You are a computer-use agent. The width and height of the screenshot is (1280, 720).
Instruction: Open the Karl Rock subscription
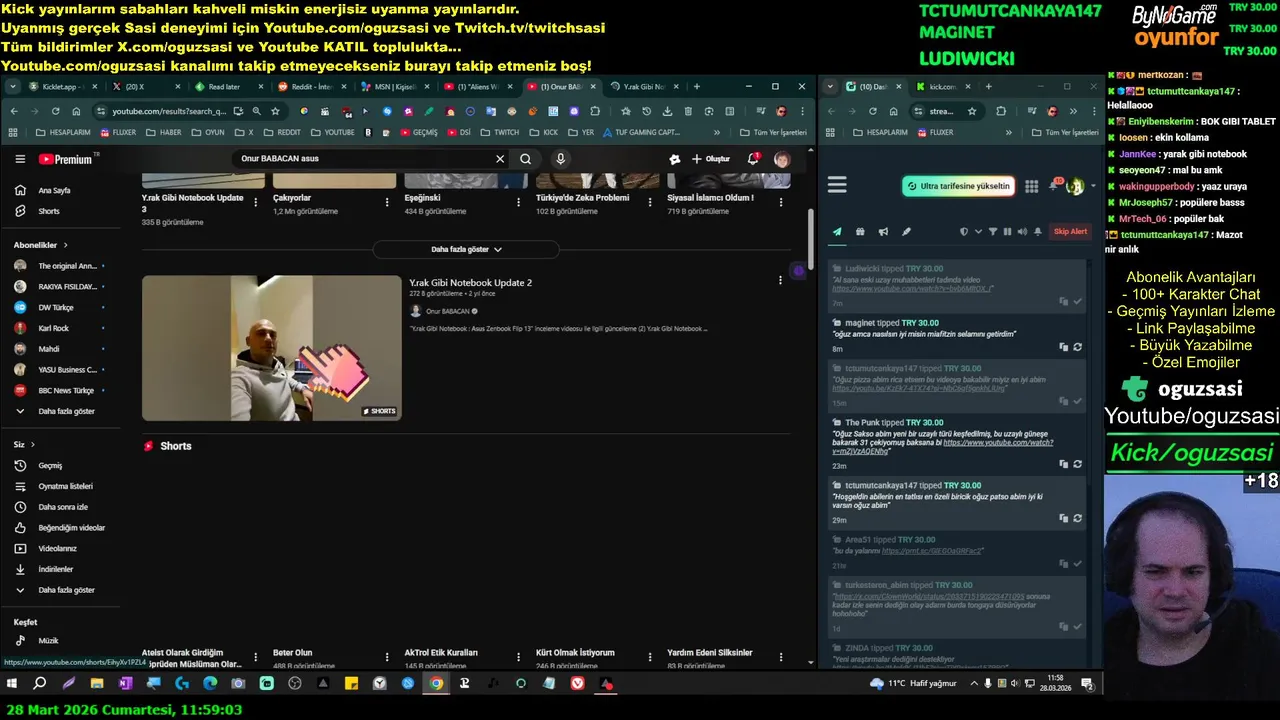60,328
